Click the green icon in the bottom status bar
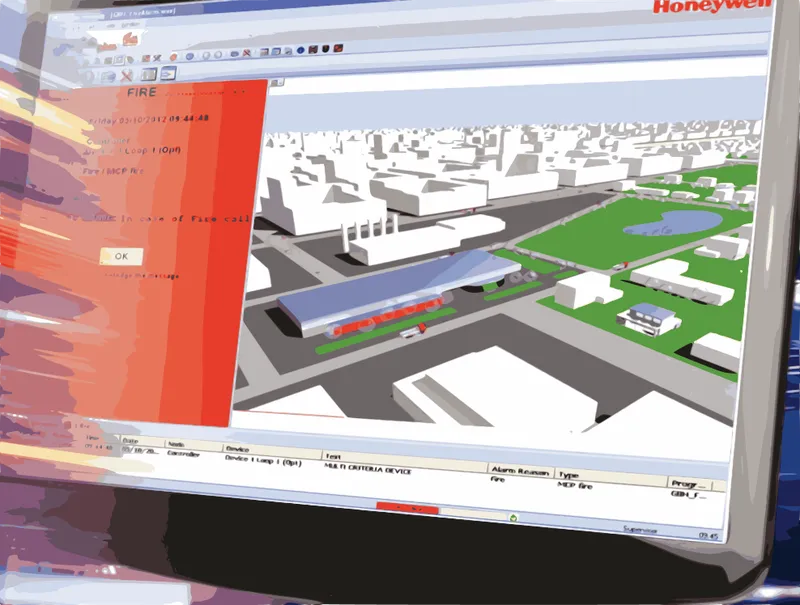 point(514,517)
